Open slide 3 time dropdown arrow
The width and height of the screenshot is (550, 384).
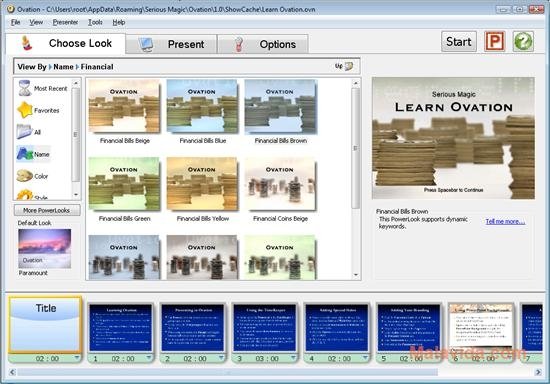[294, 358]
